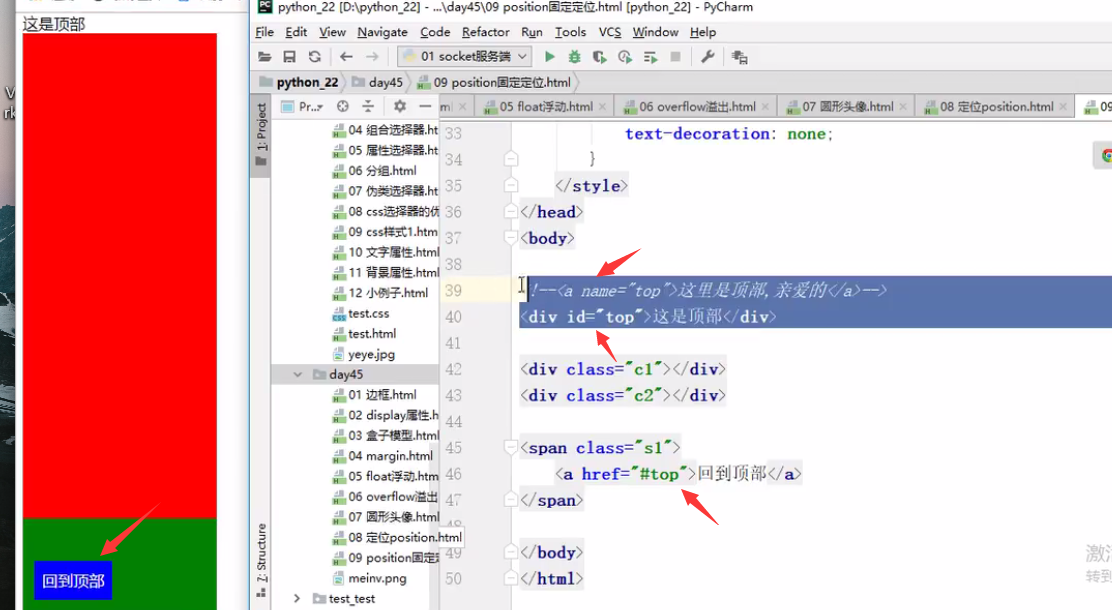Select 04 margin.html in the tree
1112x610 pixels.
[x=383, y=456]
